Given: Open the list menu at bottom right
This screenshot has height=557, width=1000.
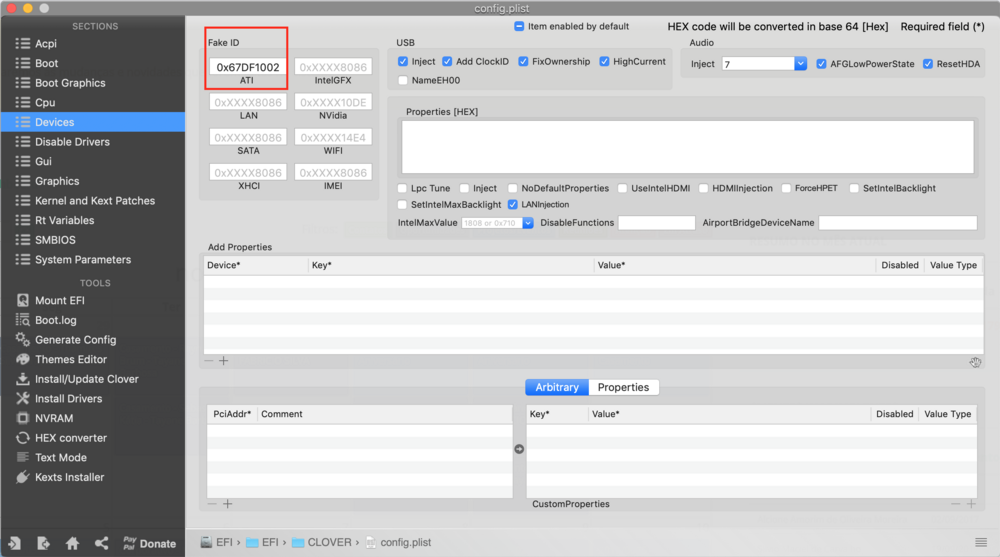Looking at the screenshot, I should point(980,542).
